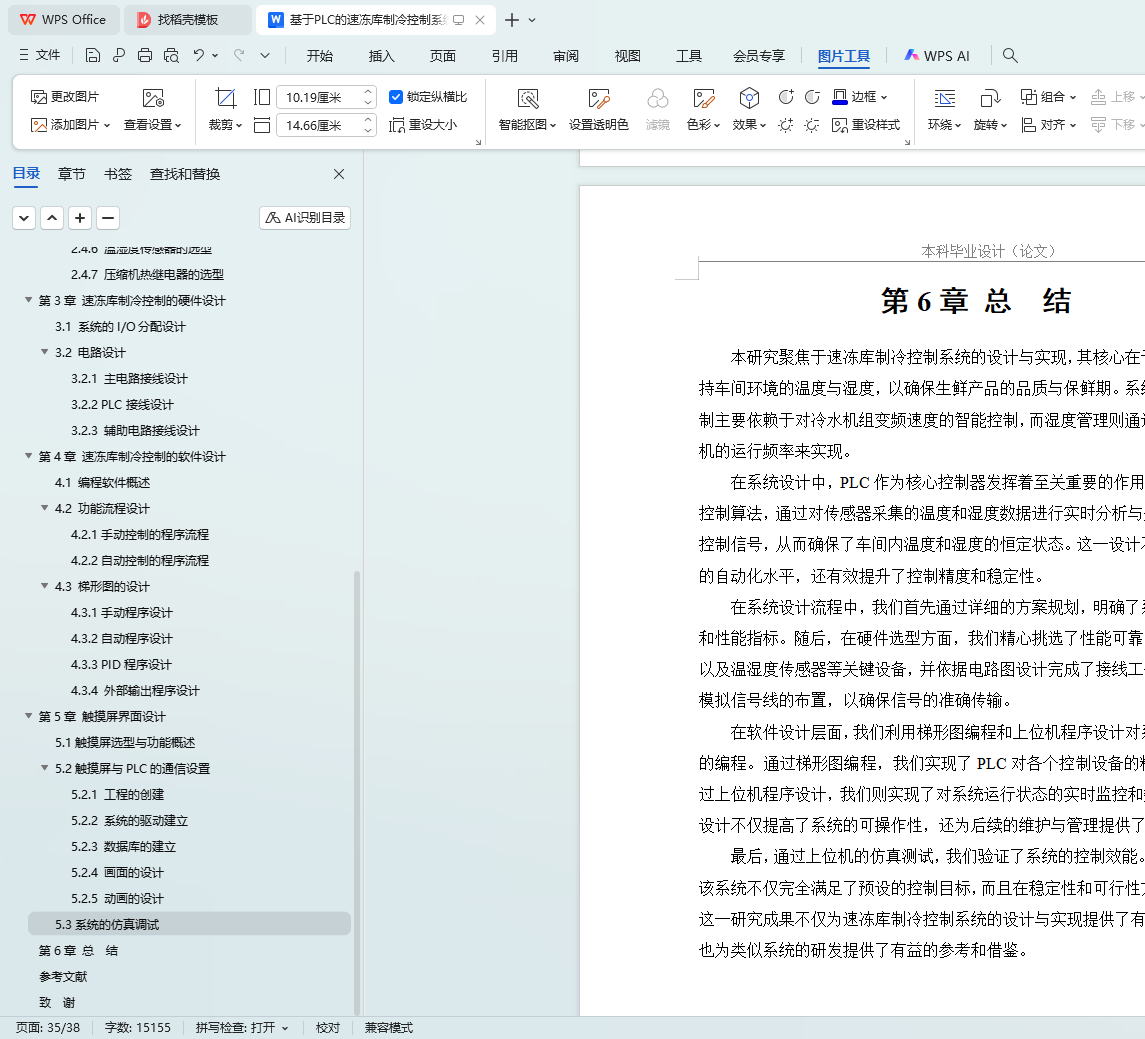Click the Print preview icon
Viewport: 1145px width, 1039px height.
point(172,55)
